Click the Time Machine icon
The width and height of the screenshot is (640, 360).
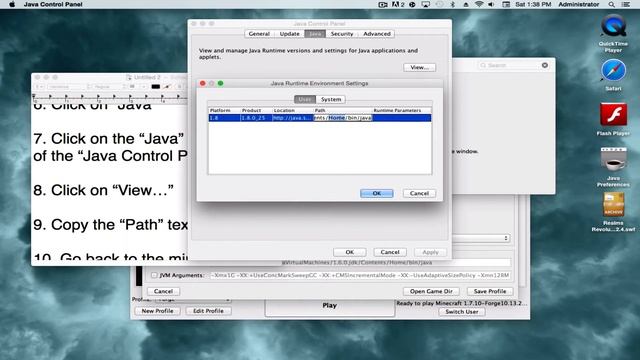[x=439, y=4]
